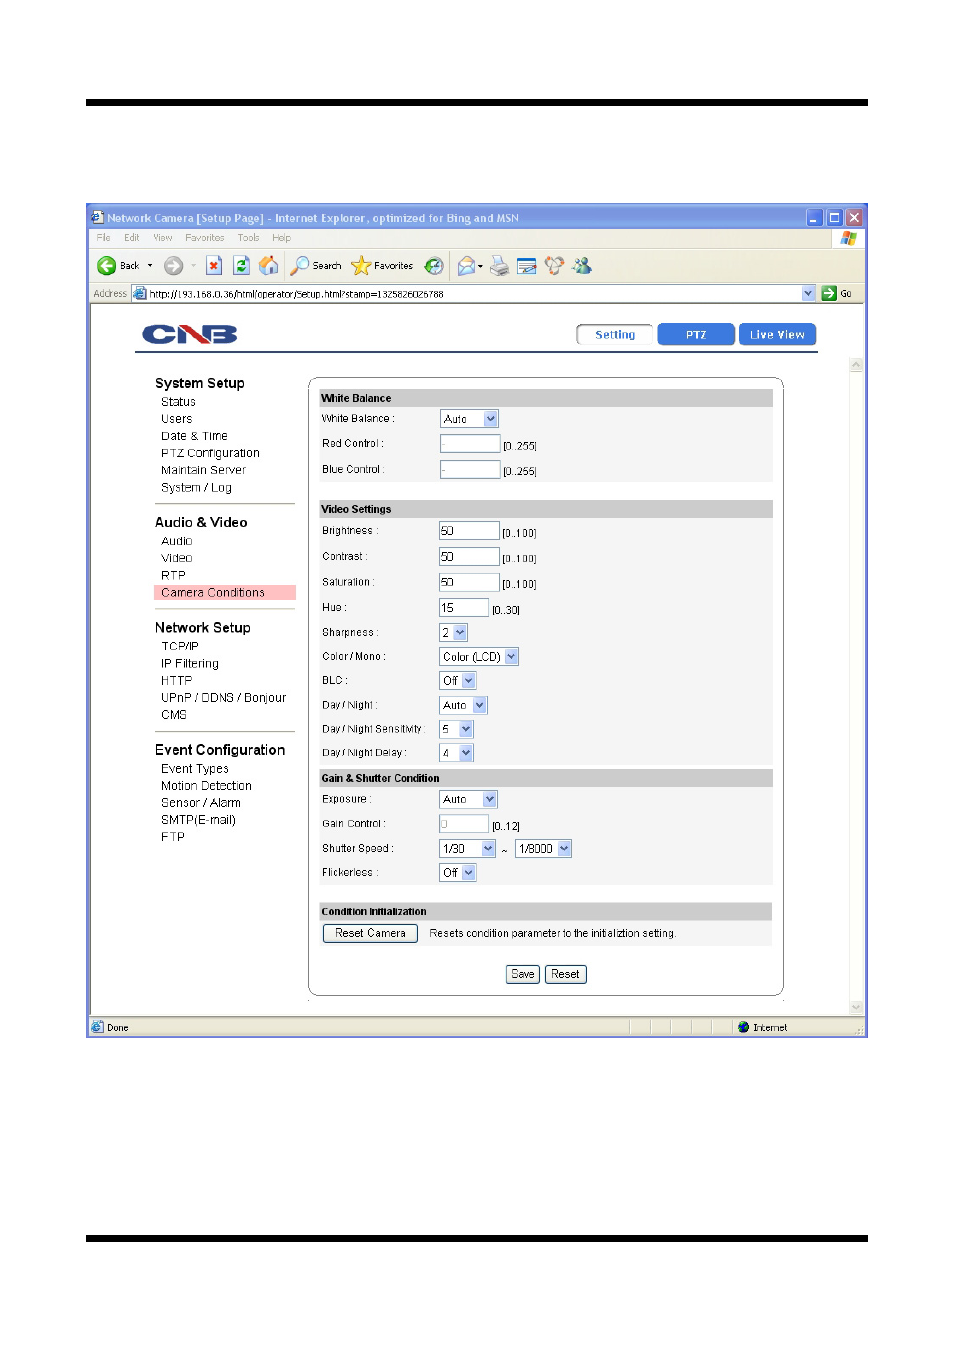Open the Help menu
This screenshot has height=1350, width=954.
tap(282, 238)
